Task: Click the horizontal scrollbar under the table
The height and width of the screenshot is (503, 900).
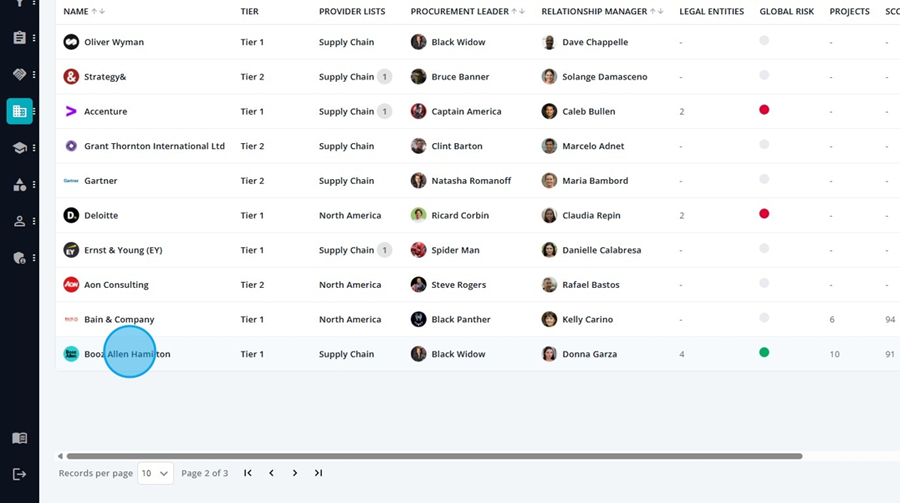Action: tap(435, 456)
